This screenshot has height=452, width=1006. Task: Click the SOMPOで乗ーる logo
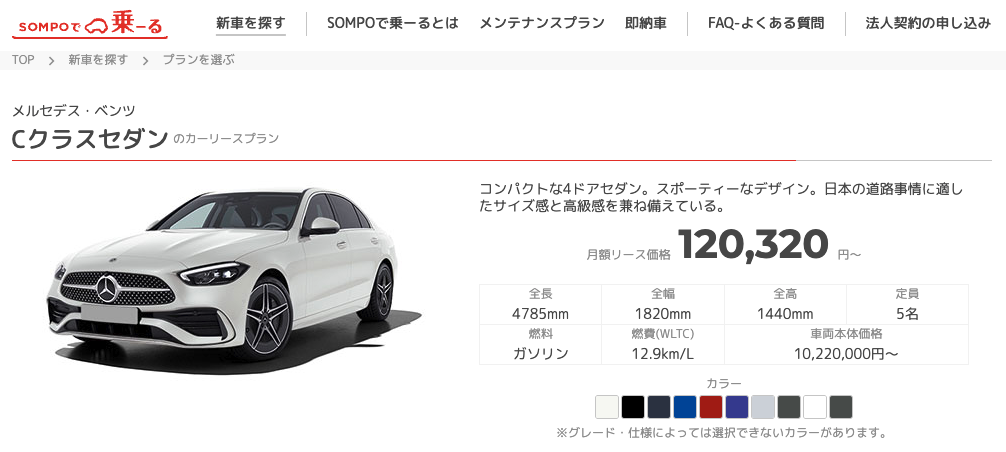coord(90,25)
